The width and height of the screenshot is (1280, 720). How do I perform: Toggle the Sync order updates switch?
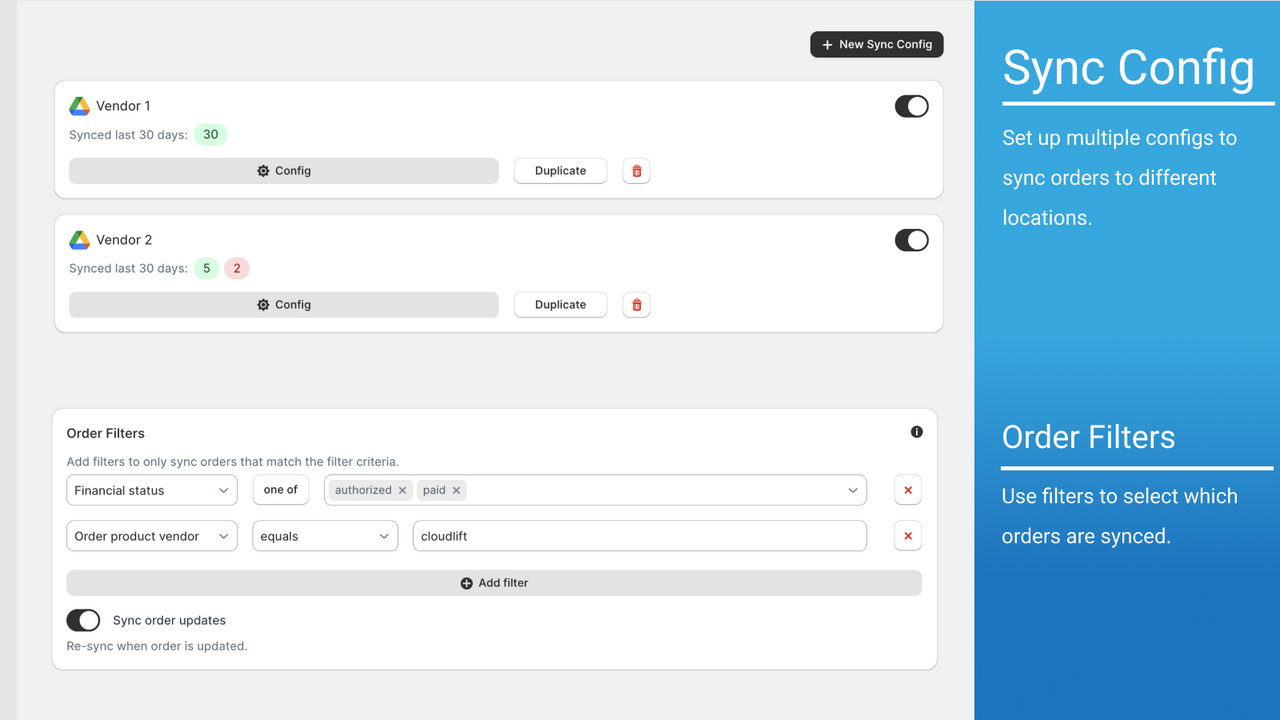(84, 620)
